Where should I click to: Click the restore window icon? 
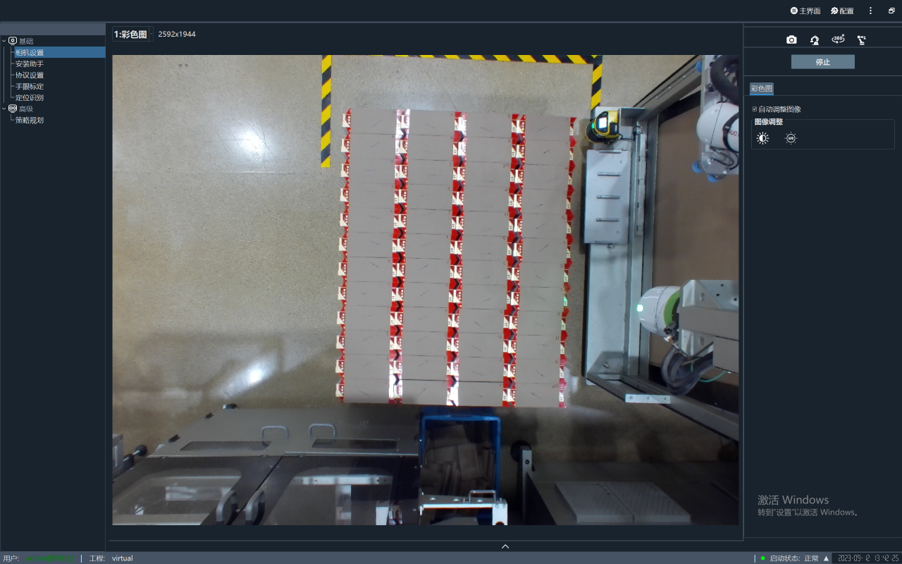892,10
